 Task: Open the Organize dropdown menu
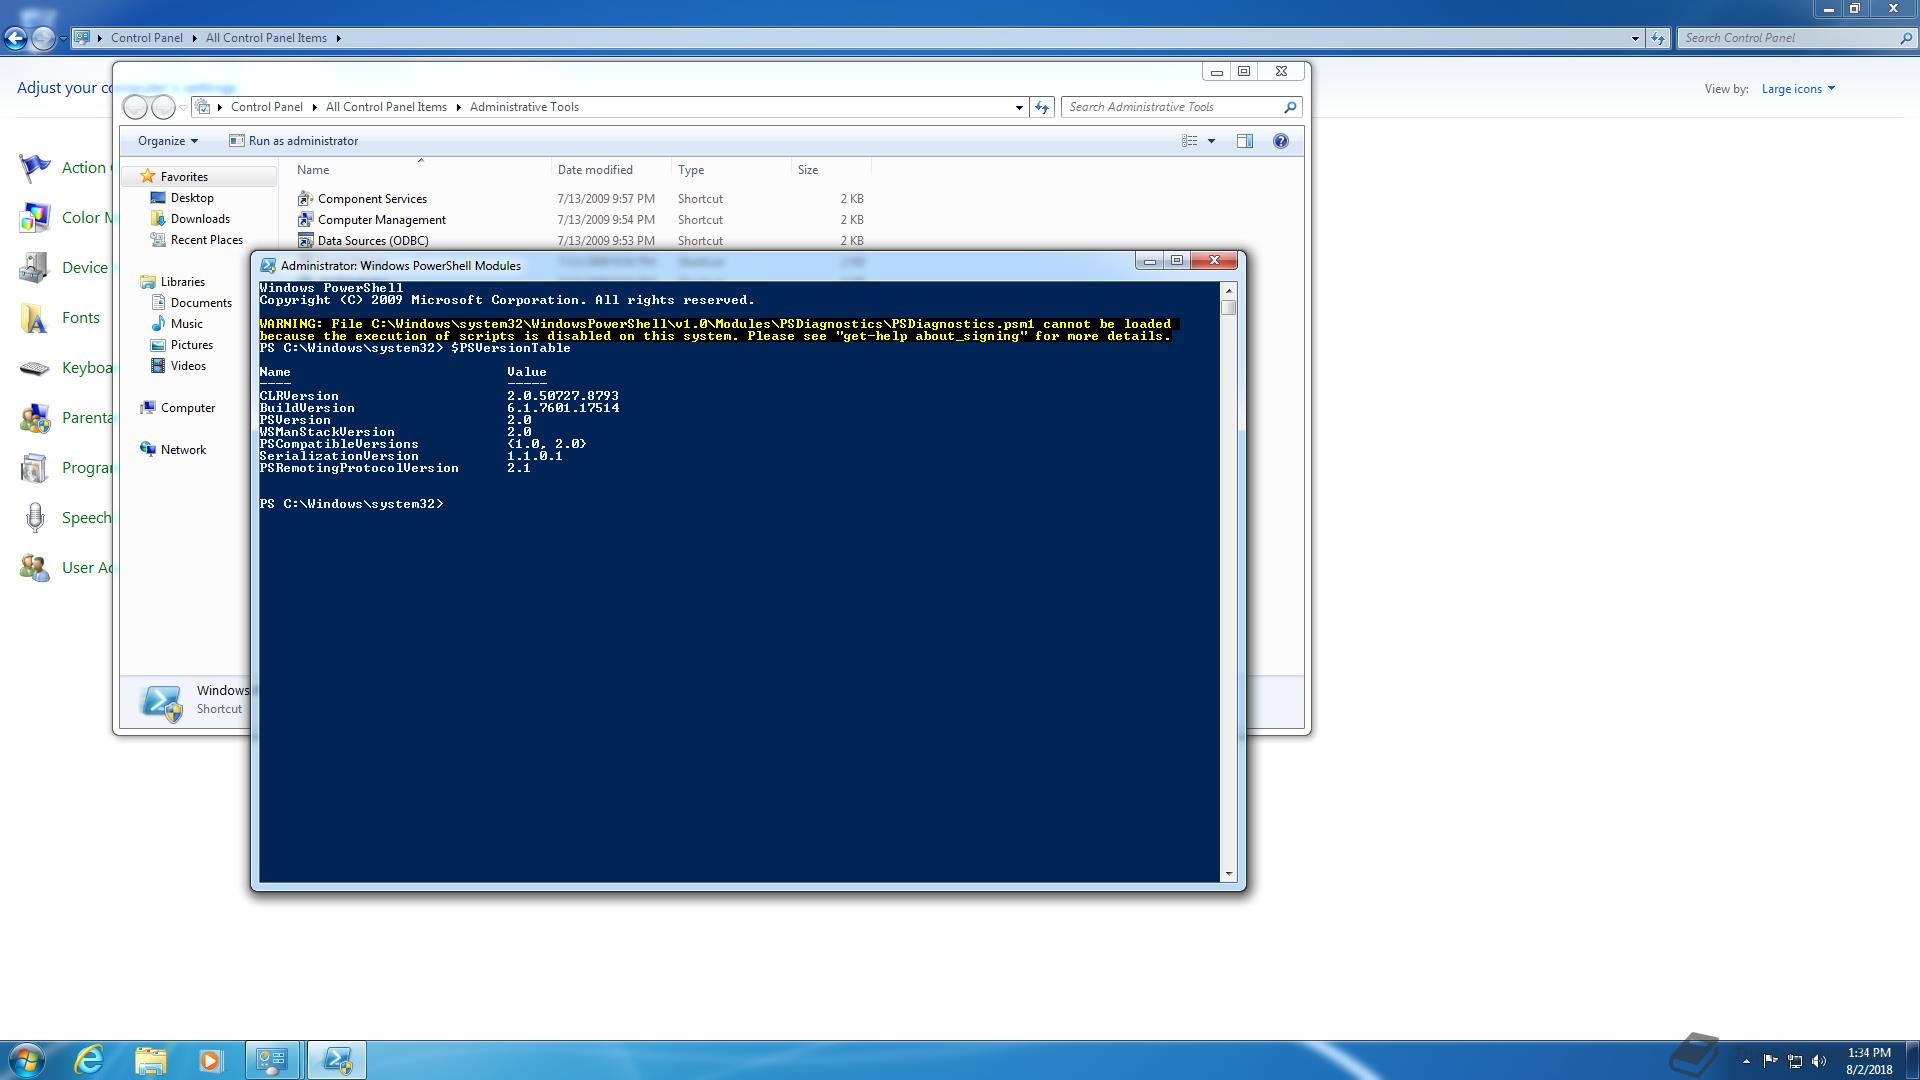(167, 141)
